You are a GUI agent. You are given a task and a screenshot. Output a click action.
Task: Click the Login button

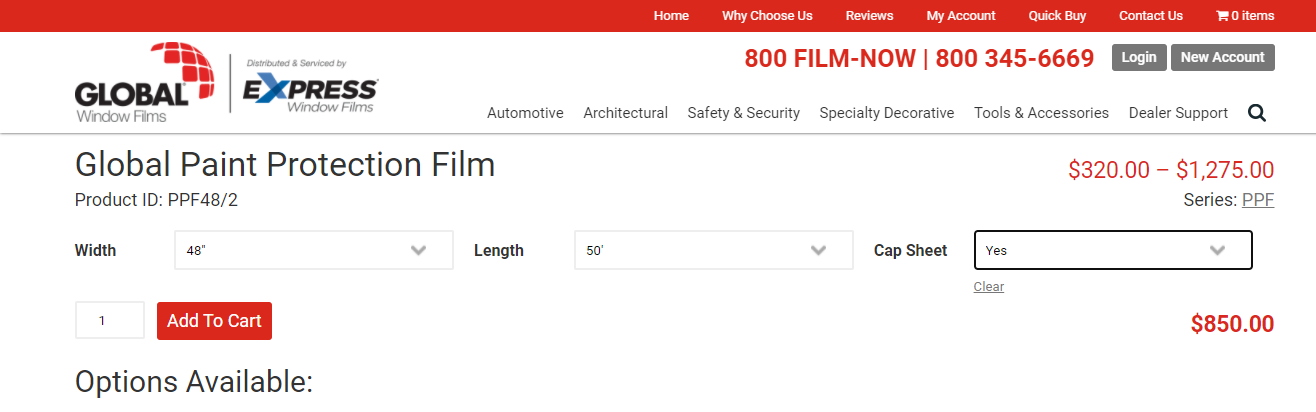click(x=1139, y=57)
